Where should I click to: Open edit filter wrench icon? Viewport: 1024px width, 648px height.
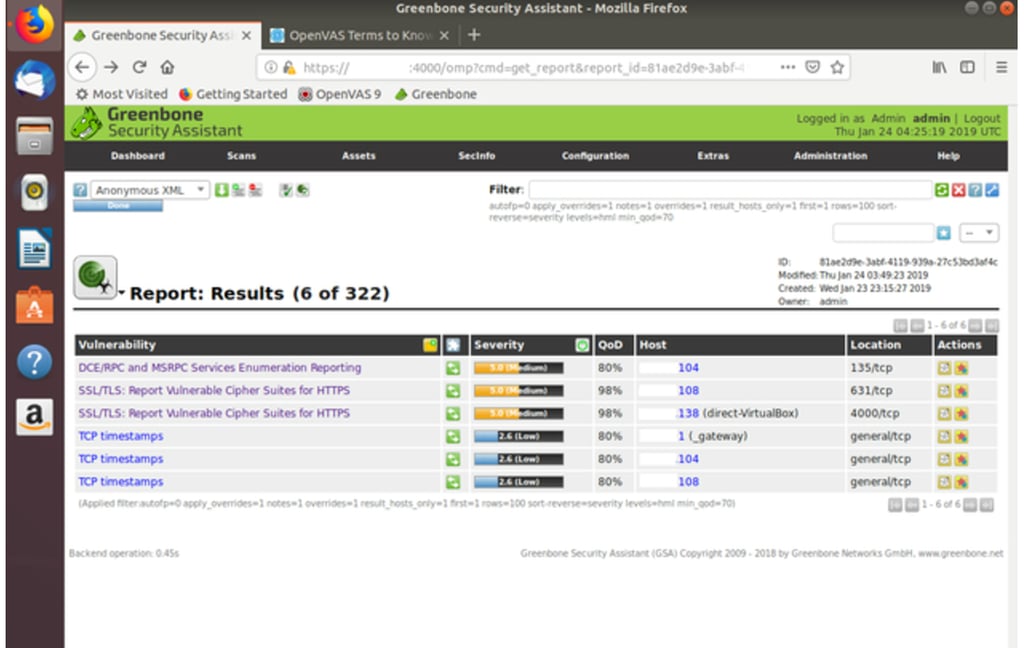(992, 190)
